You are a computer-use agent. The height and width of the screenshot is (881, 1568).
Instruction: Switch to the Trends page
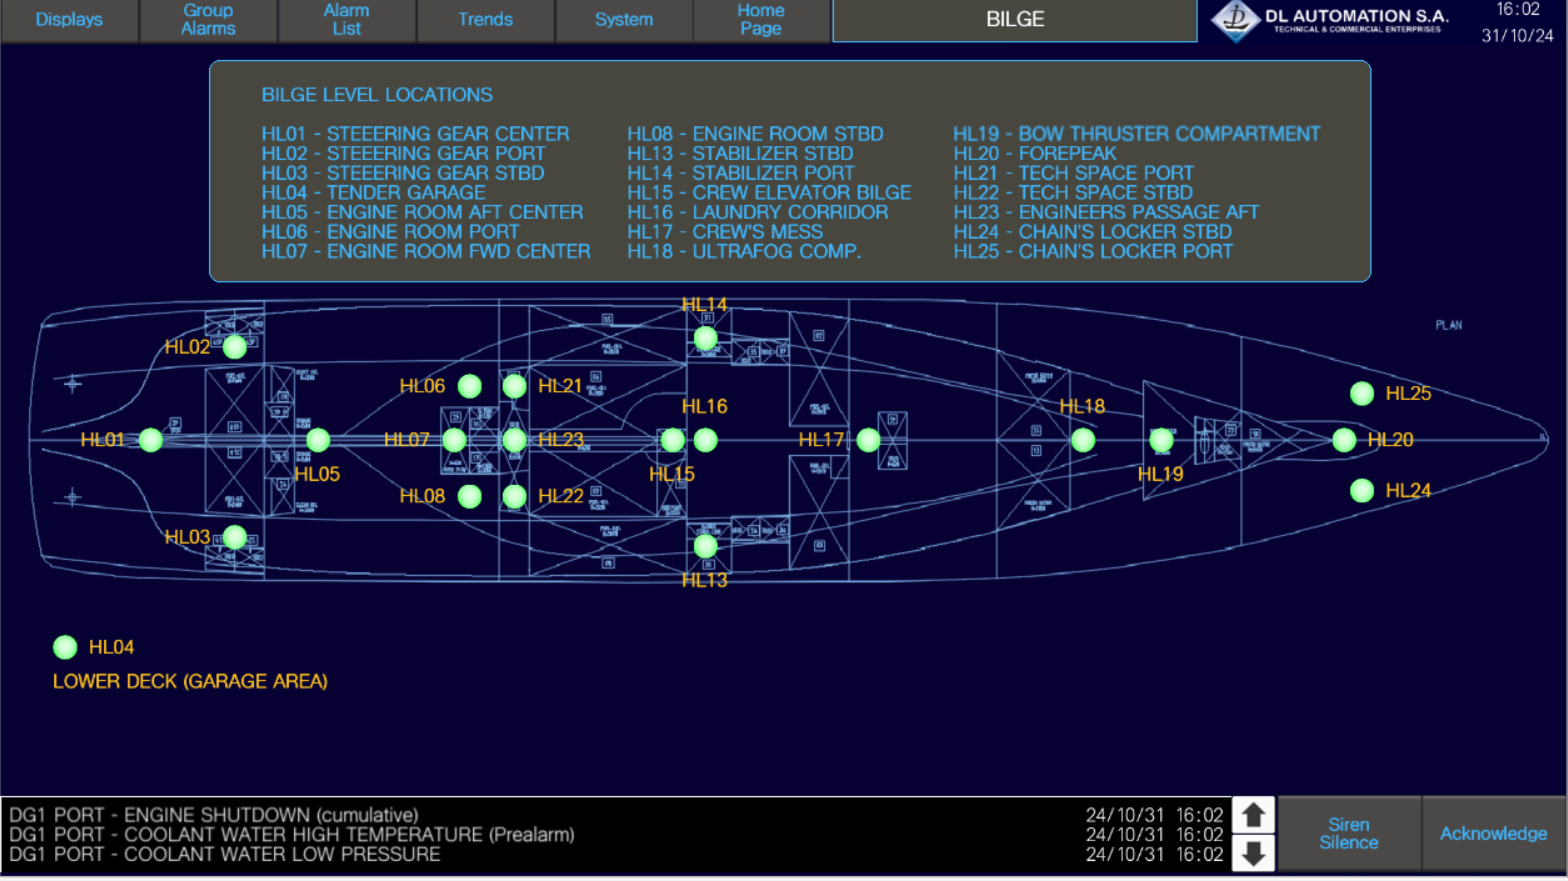[x=485, y=20]
